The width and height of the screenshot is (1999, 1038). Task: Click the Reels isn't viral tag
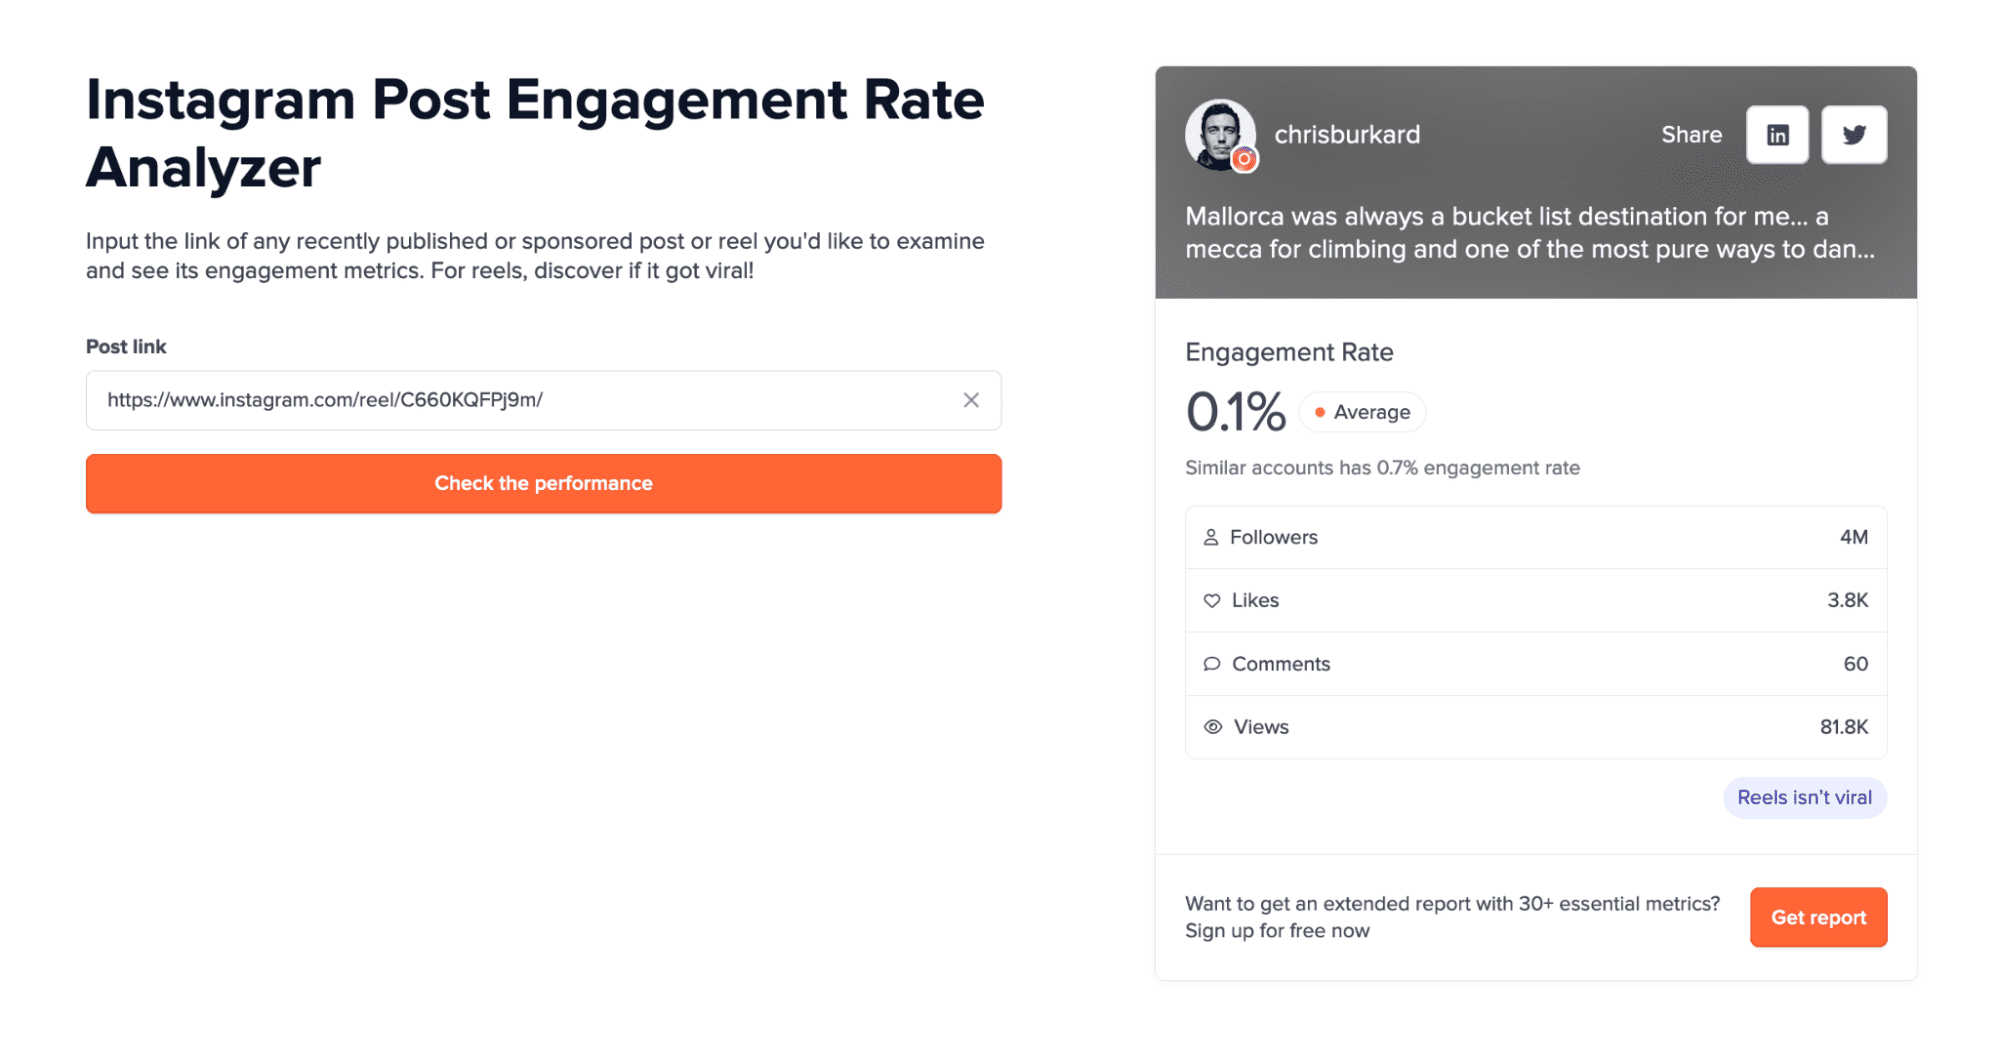coord(1803,798)
